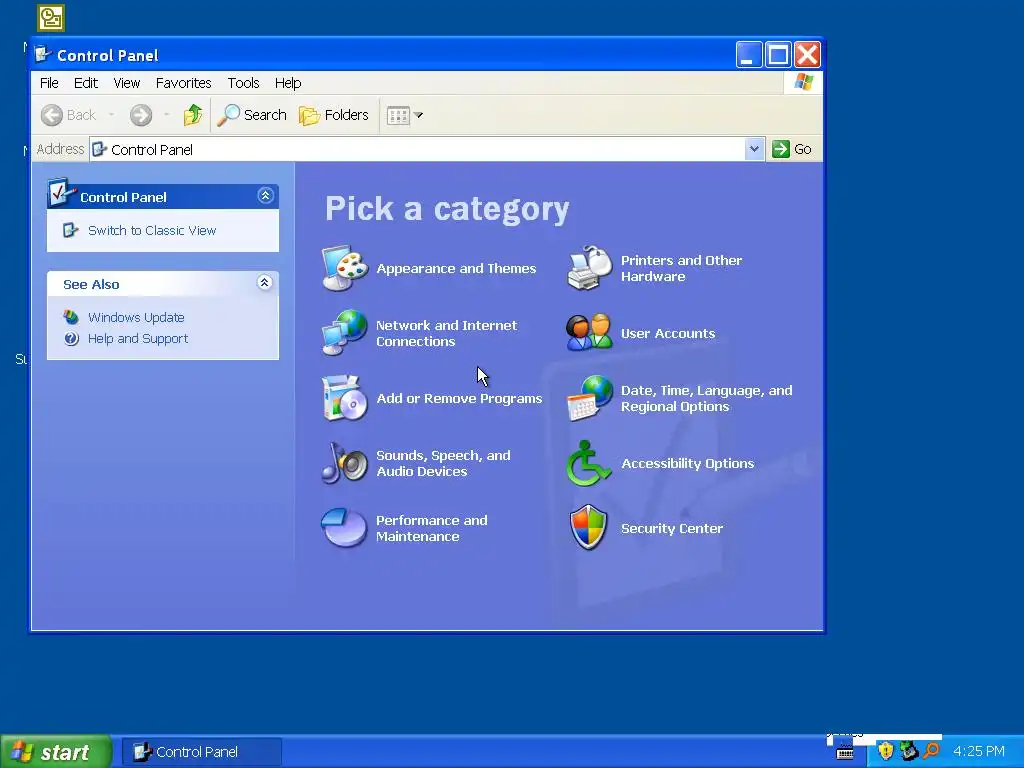The image size is (1024, 768).
Task: Click the Sounds, Speech, and Audio Devices icon
Action: (x=345, y=462)
